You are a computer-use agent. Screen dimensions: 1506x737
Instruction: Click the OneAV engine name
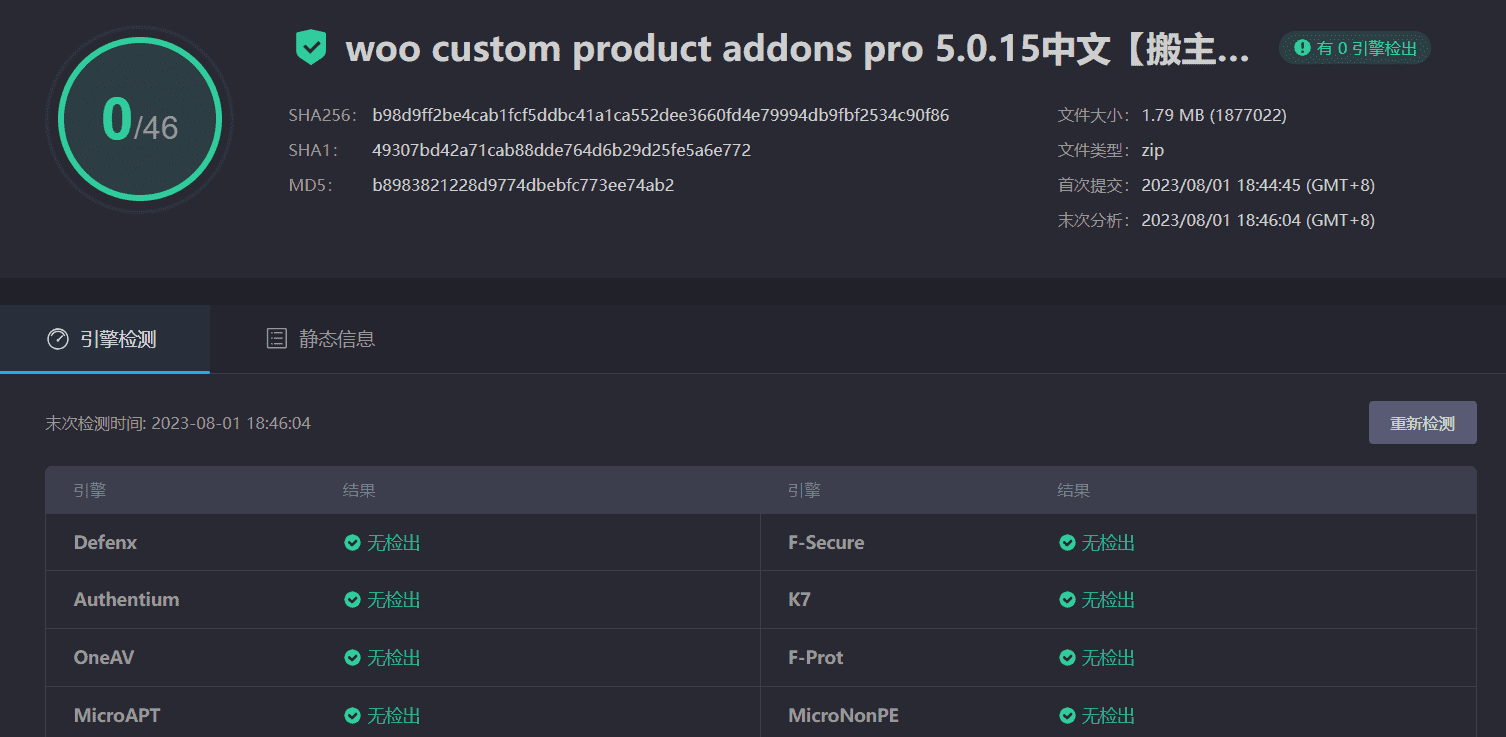(103, 658)
